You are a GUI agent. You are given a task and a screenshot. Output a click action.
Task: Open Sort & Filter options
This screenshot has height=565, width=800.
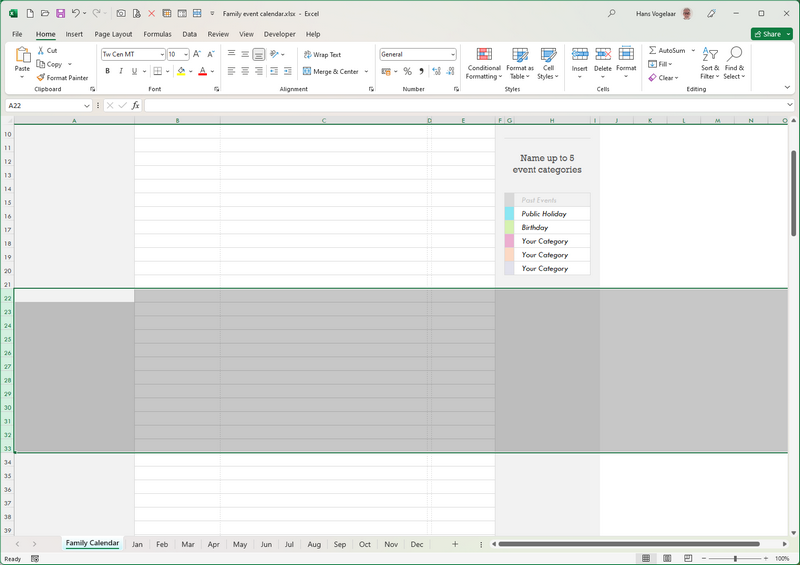point(710,63)
